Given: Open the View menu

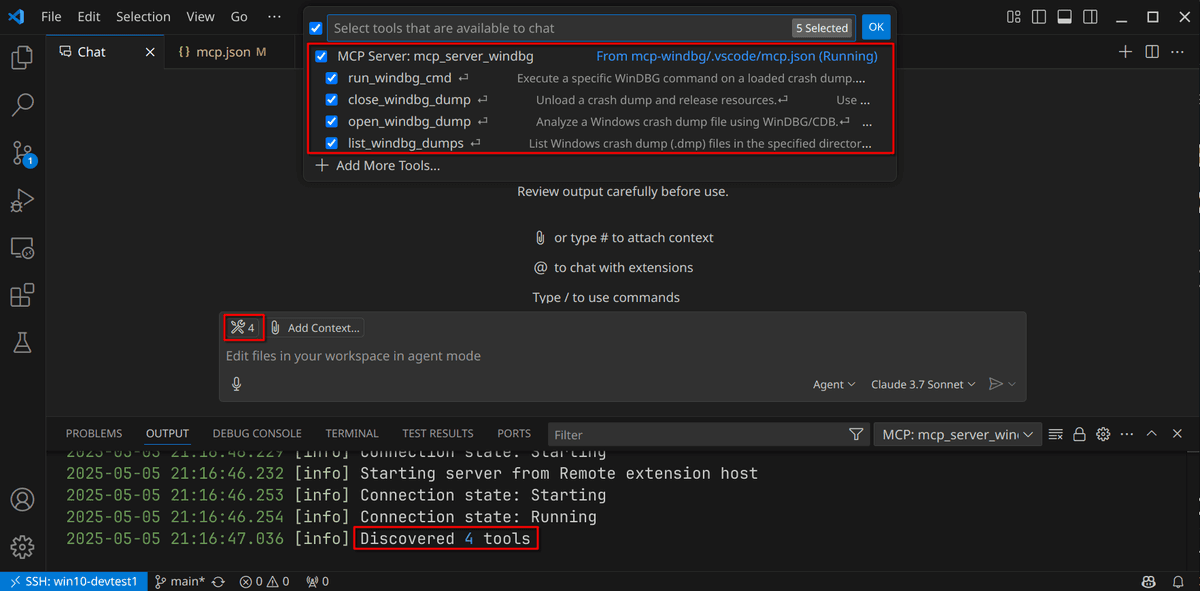Looking at the screenshot, I should pyautogui.click(x=200, y=17).
